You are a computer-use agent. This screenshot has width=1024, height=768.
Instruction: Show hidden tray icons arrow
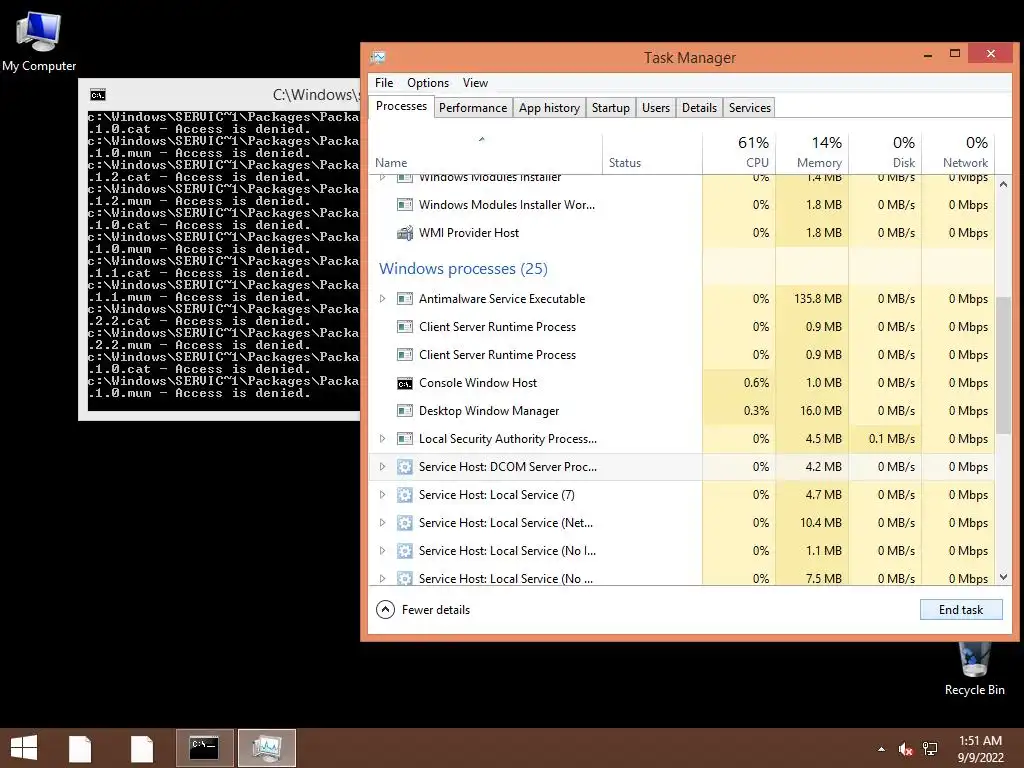click(882, 749)
